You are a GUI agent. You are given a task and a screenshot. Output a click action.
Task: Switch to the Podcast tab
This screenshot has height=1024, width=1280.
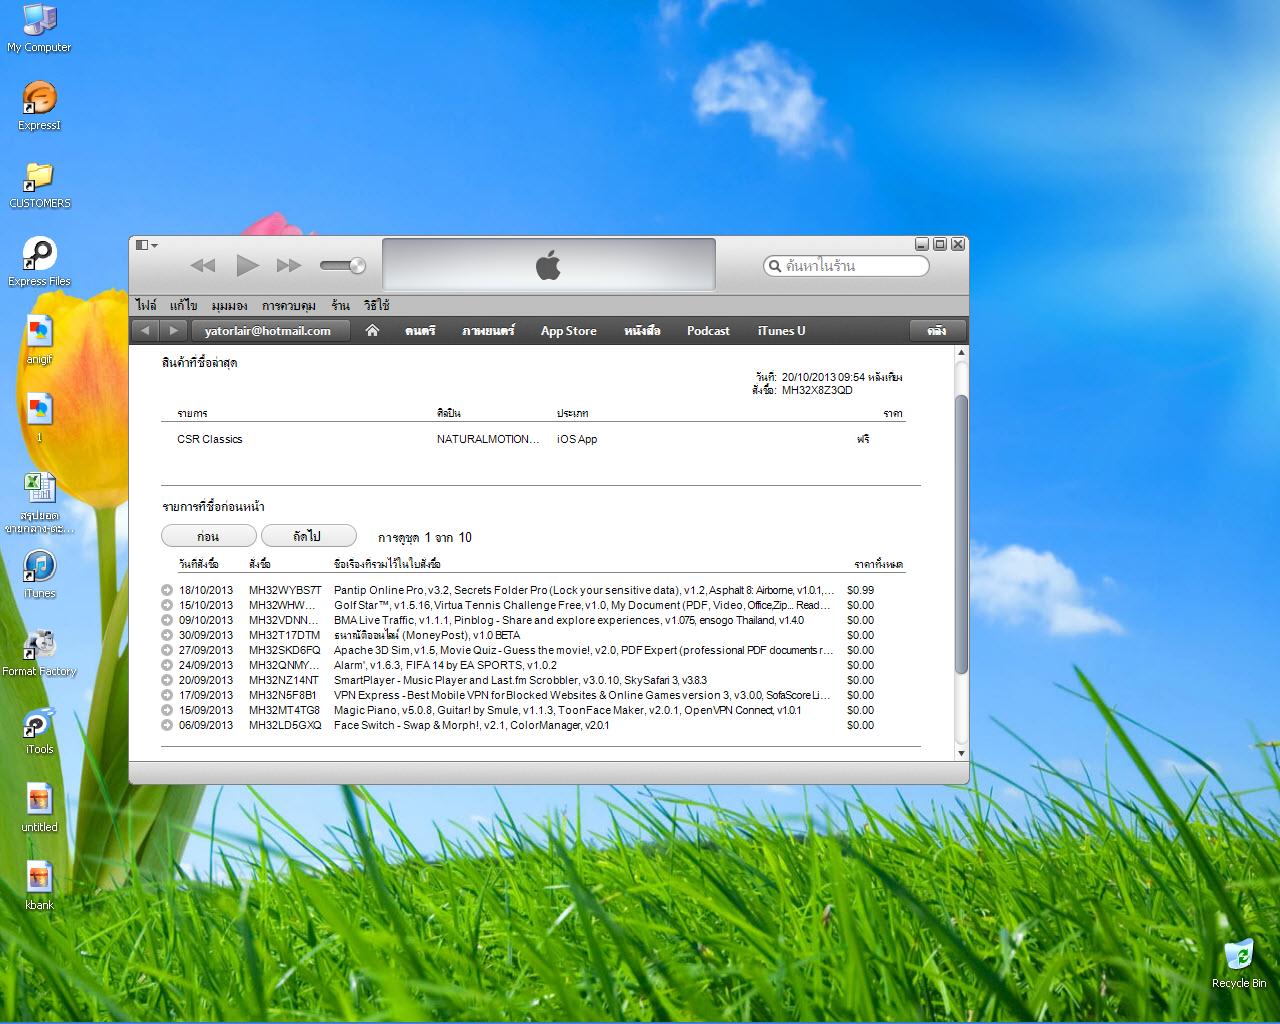[708, 331]
